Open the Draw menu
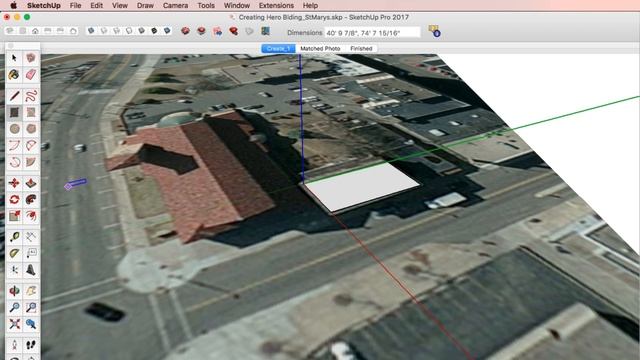Image resolution: width=640 pixels, height=360 pixels. 145,5
